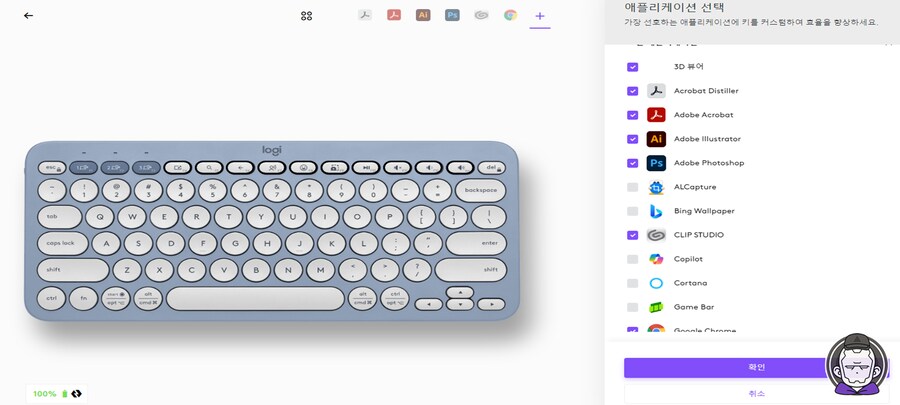This screenshot has width=900, height=405.
Task: Check the Copilot checkbox
Action: tap(633, 259)
